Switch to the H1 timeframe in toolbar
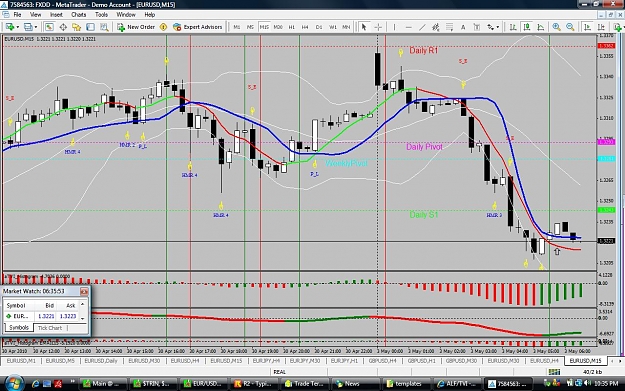The height and width of the screenshot is (391, 625). pyautogui.click(x=292, y=27)
